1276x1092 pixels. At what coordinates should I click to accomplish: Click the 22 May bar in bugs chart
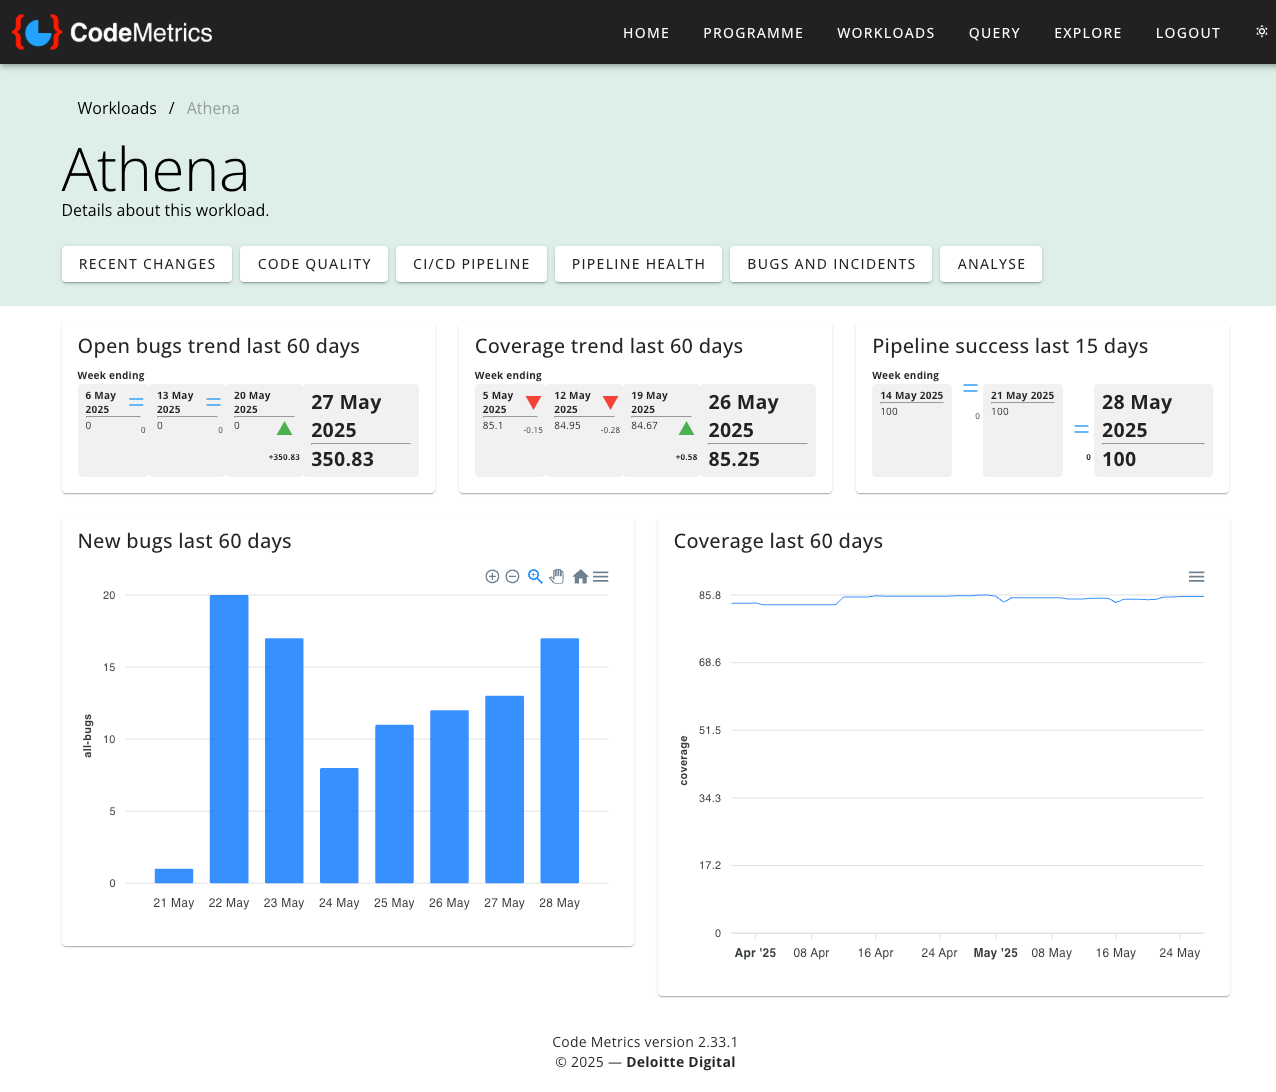click(229, 739)
